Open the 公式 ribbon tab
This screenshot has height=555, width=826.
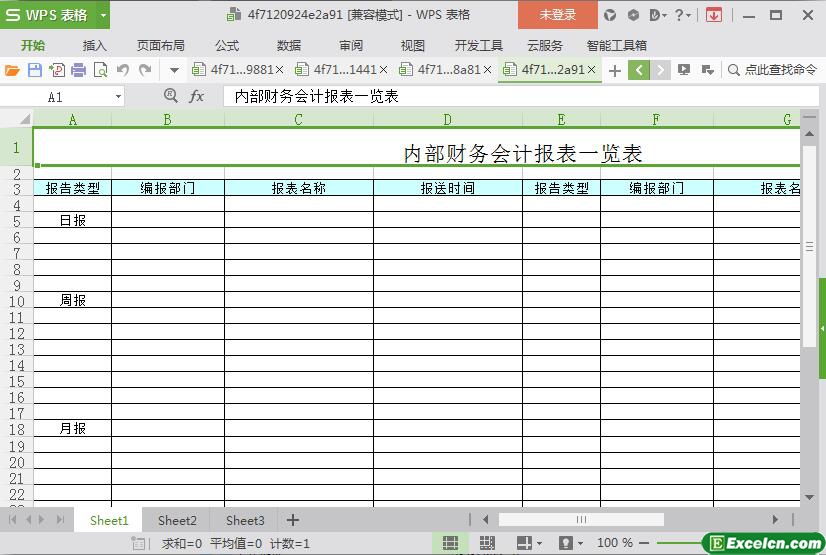point(227,46)
